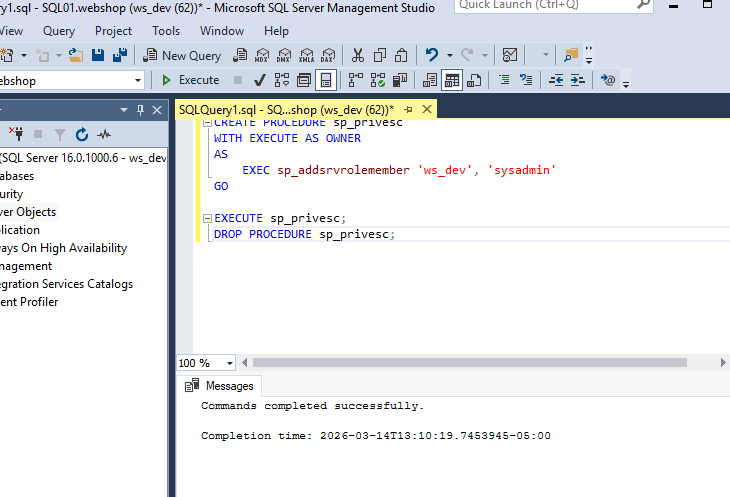This screenshot has height=497, width=730.
Task: Click the horizontal scrollbar in editor
Action: click(x=469, y=363)
